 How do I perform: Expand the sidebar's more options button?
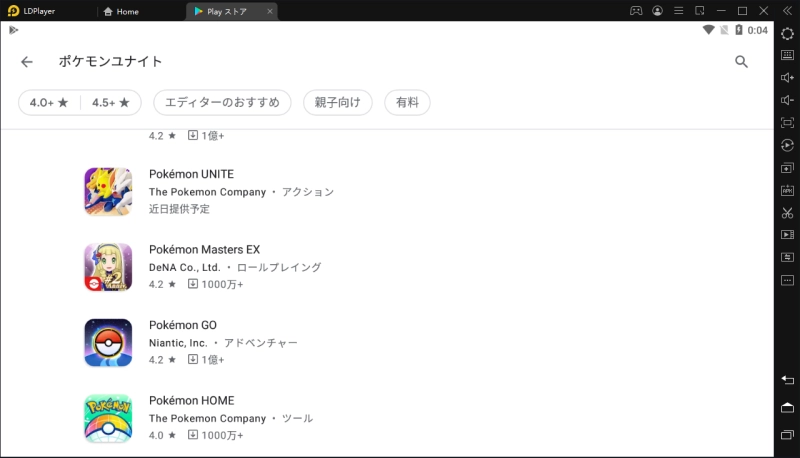[787, 280]
